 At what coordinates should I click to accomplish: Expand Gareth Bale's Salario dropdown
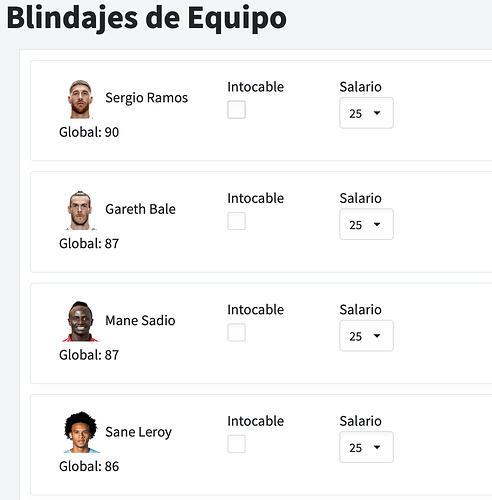tap(366, 224)
